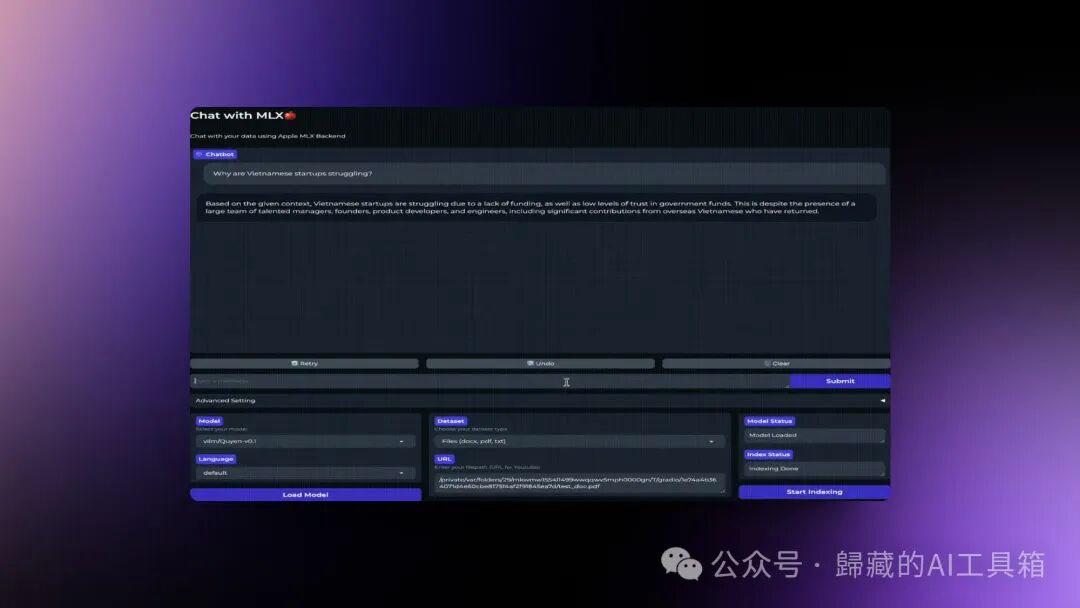The height and width of the screenshot is (608, 1080).
Task: Click the Start Indexing button
Action: [x=814, y=492]
